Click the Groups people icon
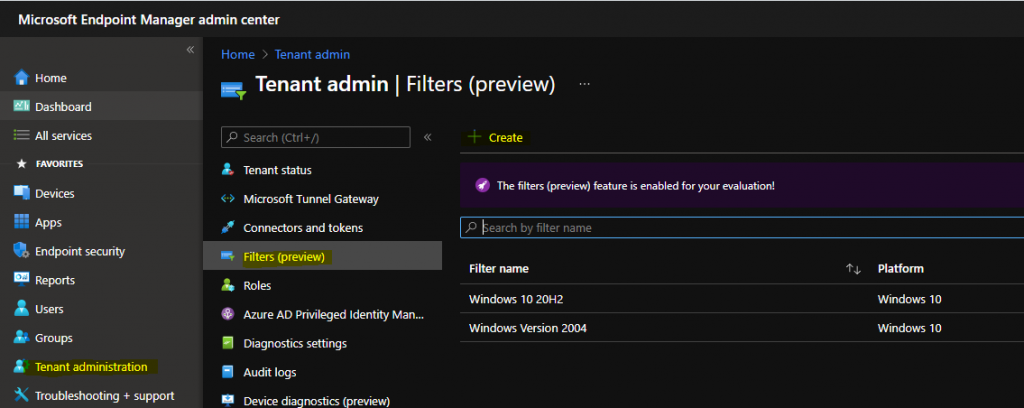Screen dimensions: 1024x408 (x=22, y=337)
